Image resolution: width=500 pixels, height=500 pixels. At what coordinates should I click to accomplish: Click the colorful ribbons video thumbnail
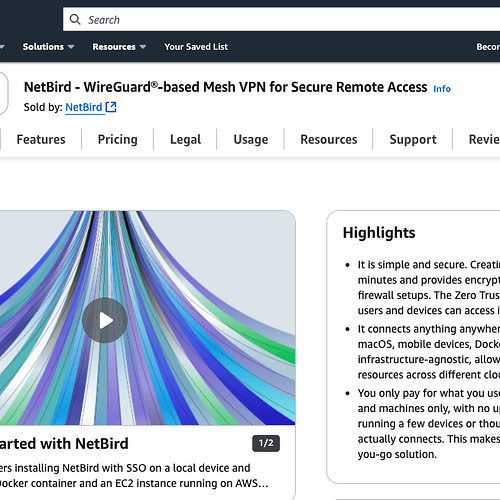pos(147,318)
